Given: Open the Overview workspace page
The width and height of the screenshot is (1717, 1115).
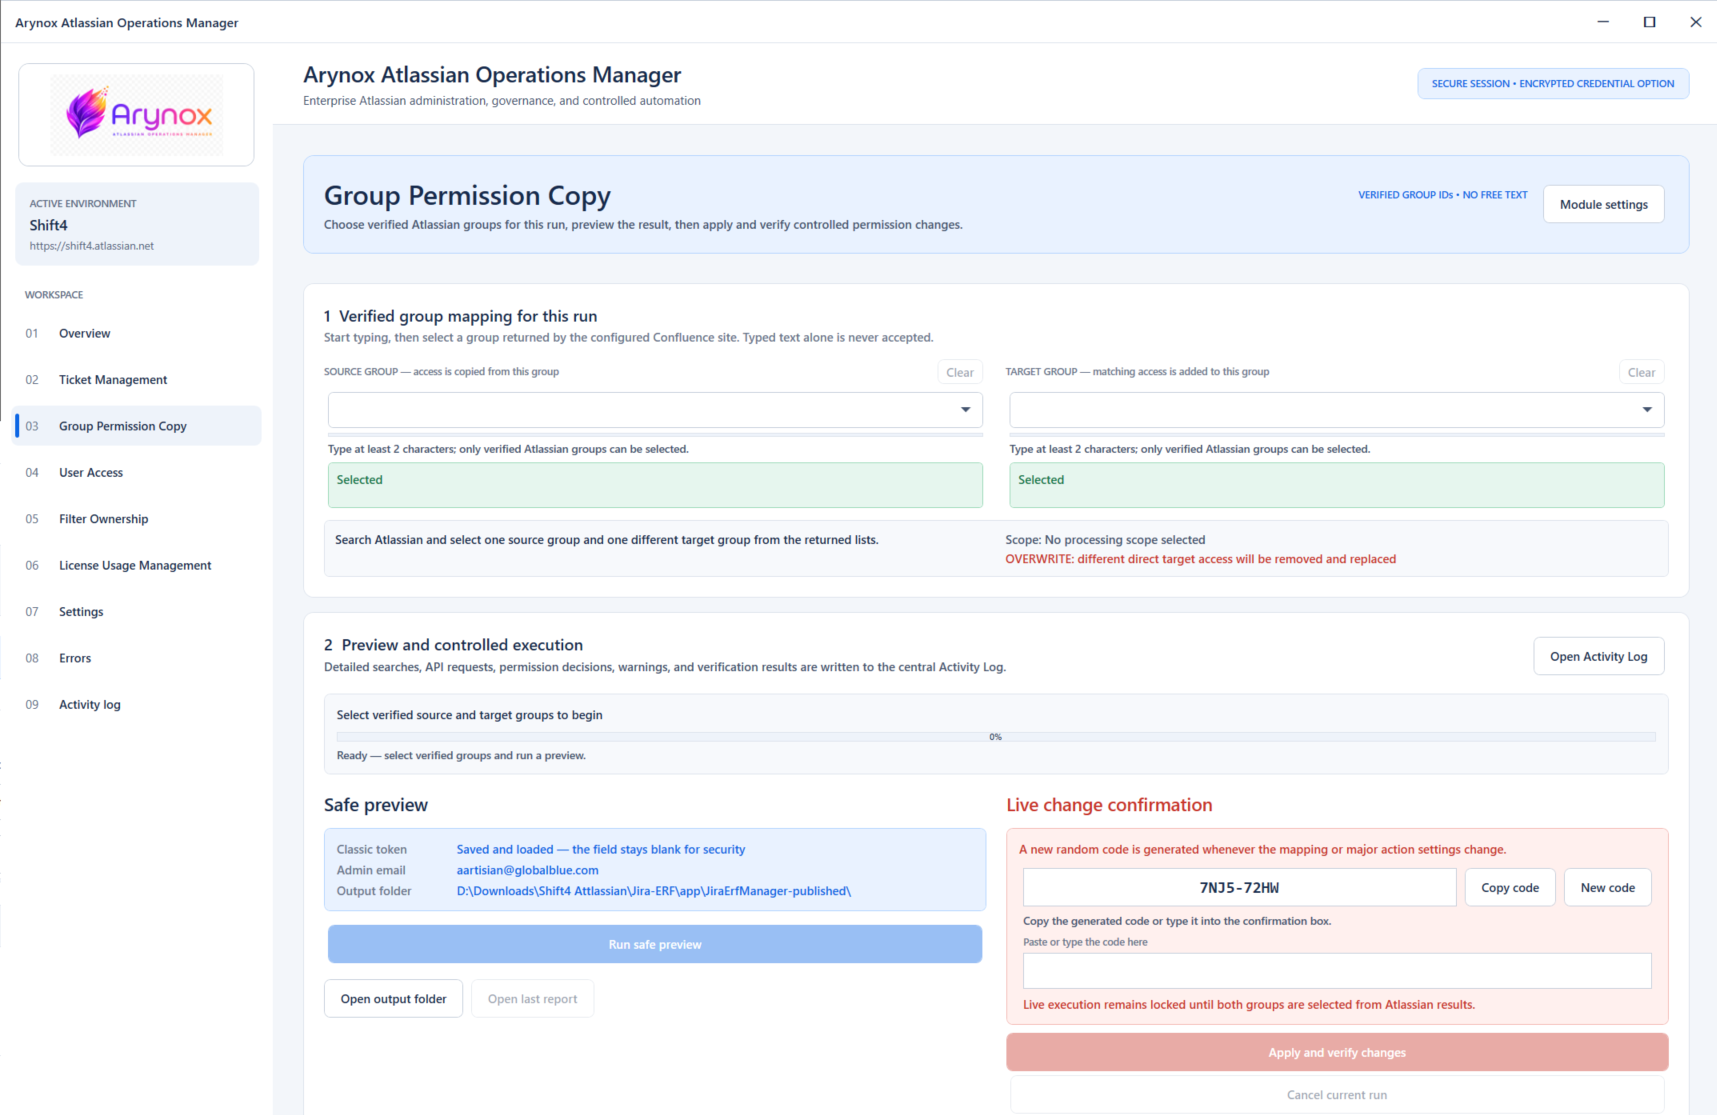Looking at the screenshot, I should [137, 333].
